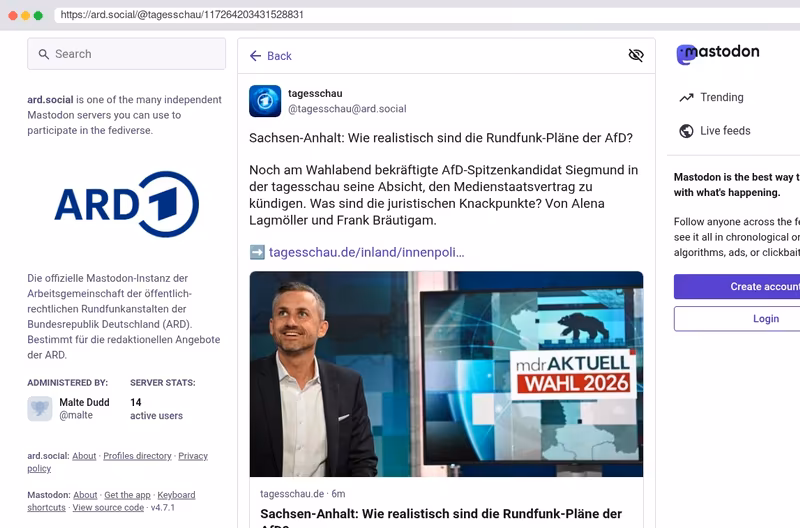Focus the Search input field
800x528 pixels.
point(127,54)
